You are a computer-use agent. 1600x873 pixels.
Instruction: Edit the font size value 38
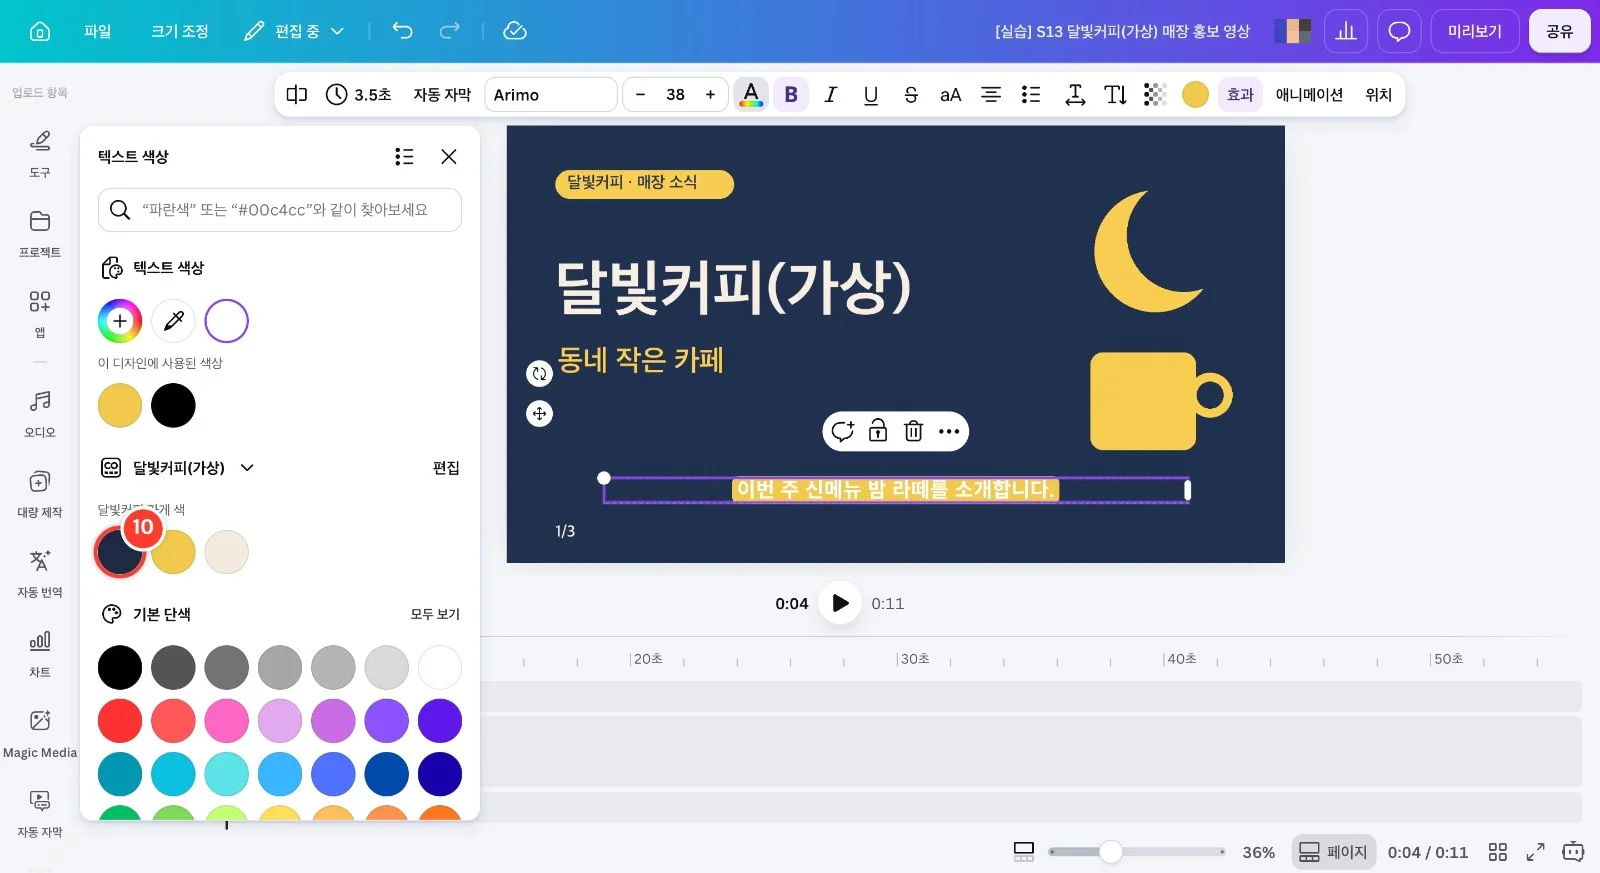pyautogui.click(x=675, y=95)
